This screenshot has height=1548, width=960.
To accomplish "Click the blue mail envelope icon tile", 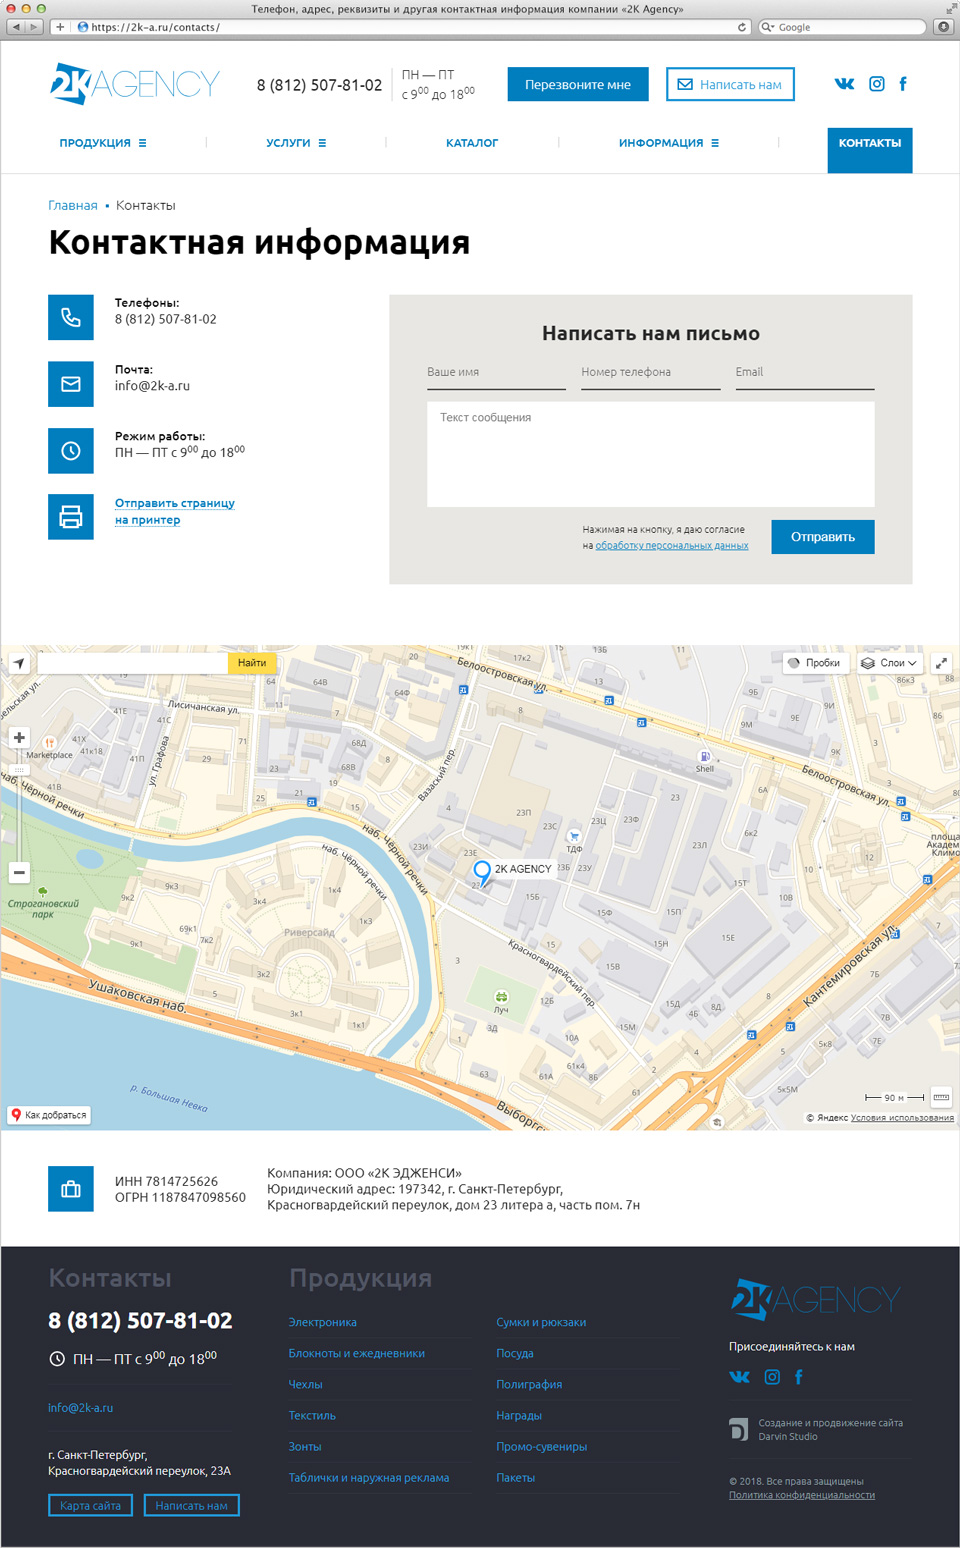I will click(71, 384).
